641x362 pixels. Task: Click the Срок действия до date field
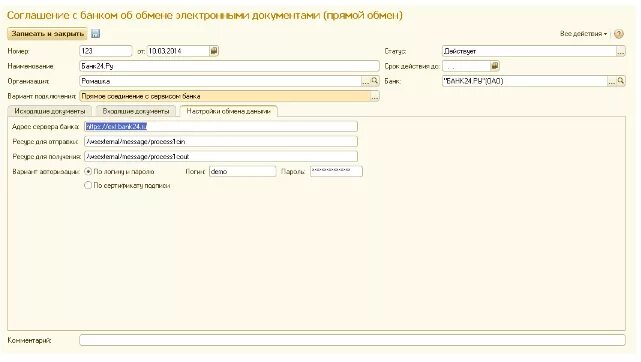[466, 66]
